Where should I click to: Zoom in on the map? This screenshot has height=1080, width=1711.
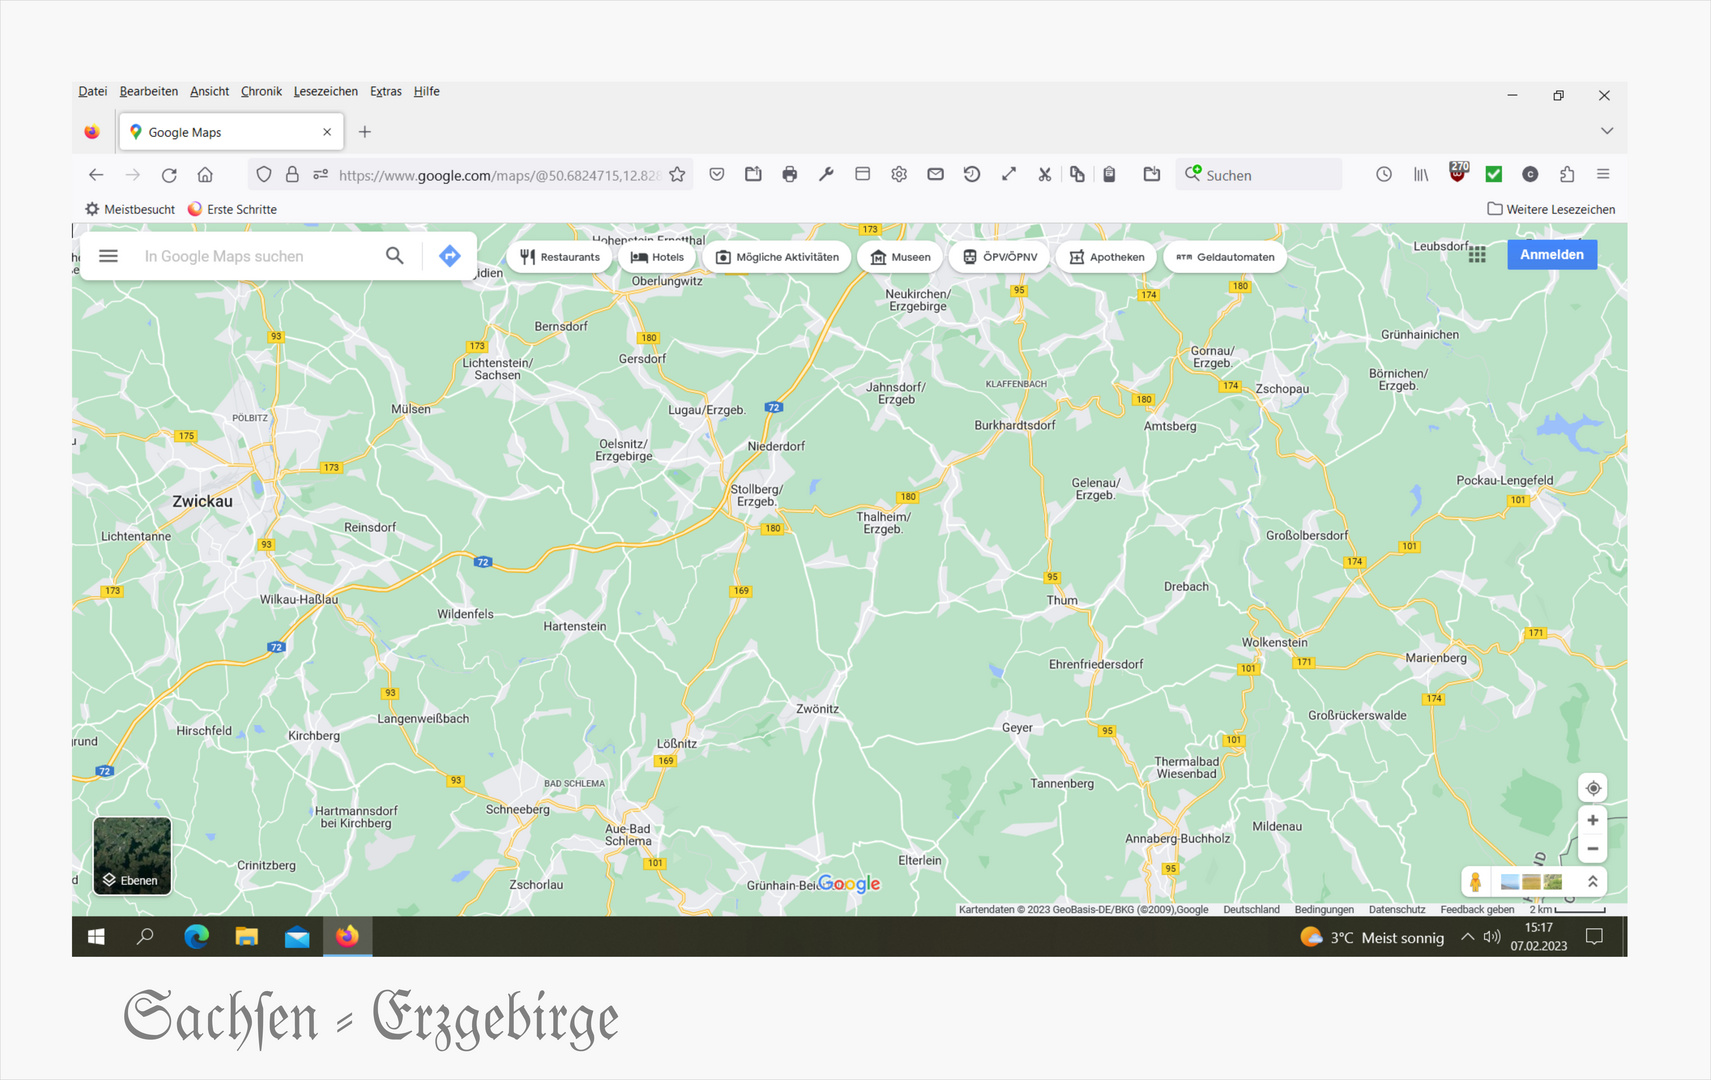point(1593,820)
